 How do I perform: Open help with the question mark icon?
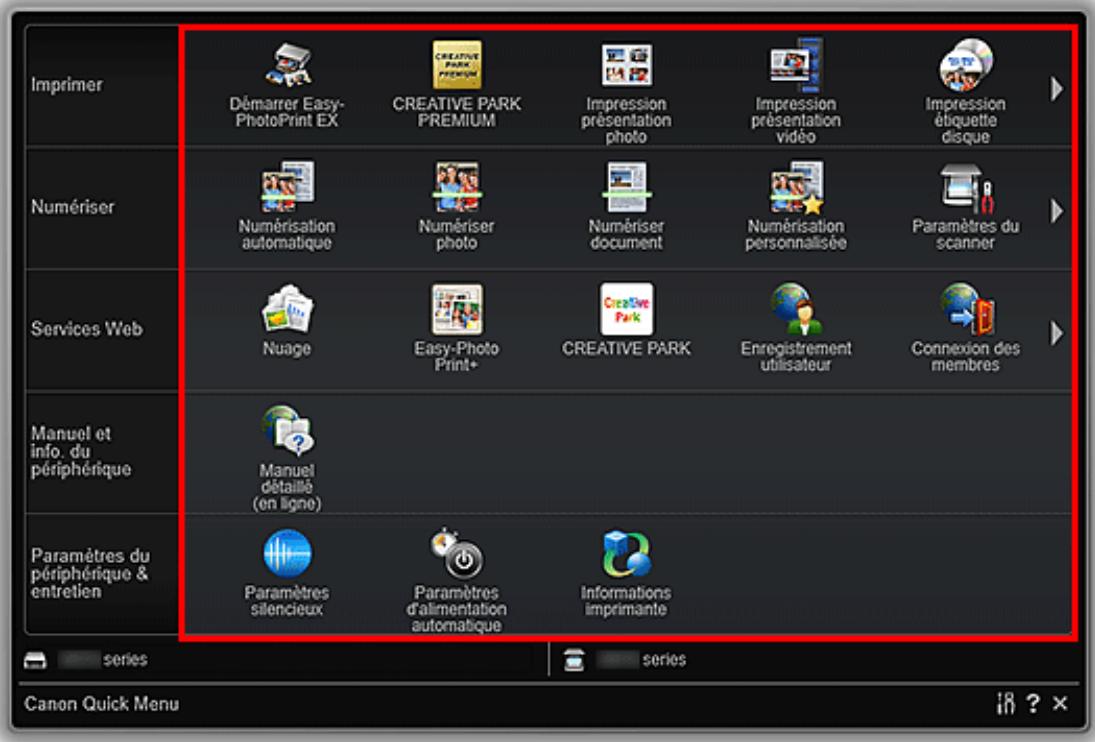(x=1033, y=703)
